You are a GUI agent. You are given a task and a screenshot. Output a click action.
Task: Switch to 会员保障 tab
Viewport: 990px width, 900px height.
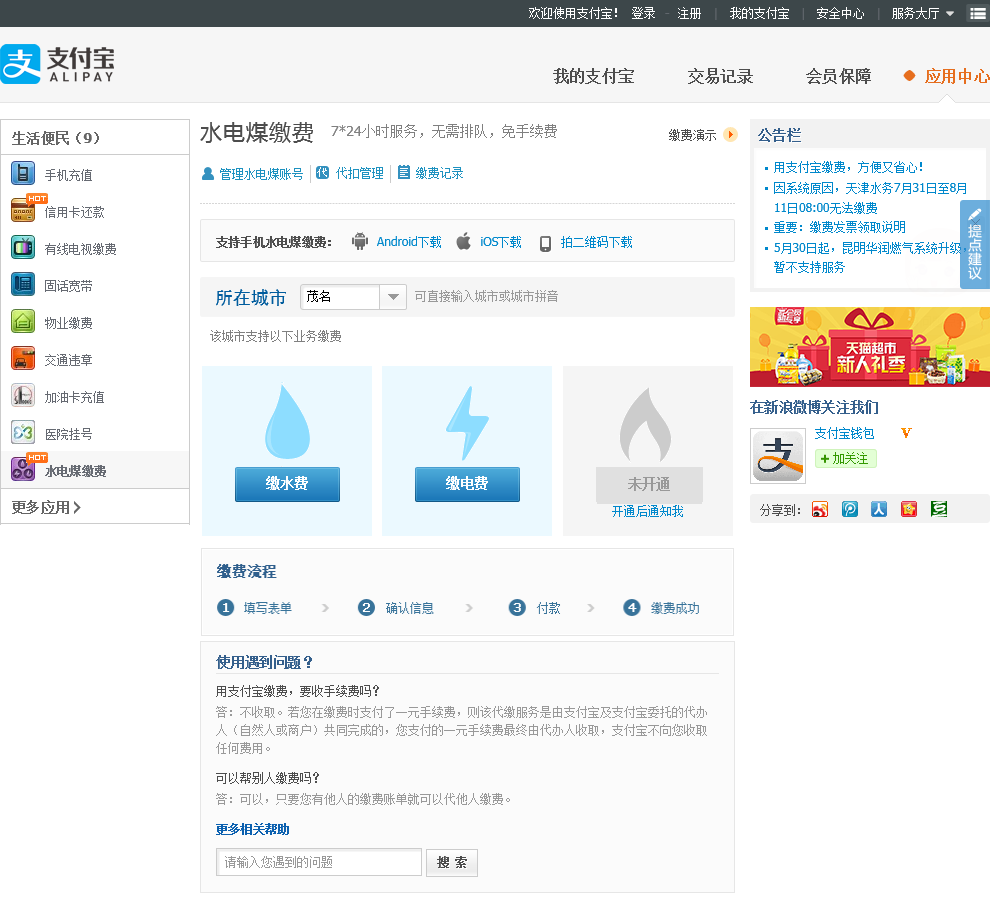[838, 76]
